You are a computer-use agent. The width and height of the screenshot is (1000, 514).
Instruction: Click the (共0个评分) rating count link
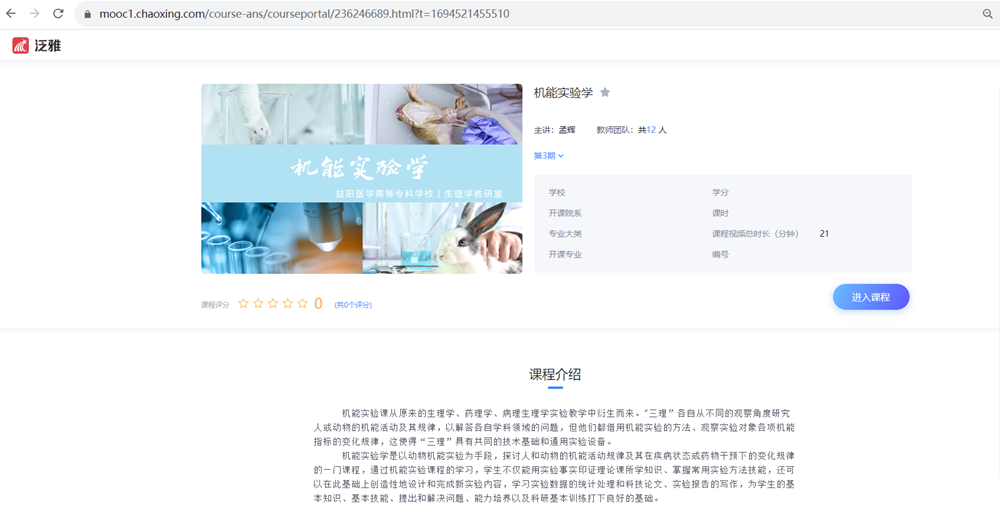(x=352, y=304)
